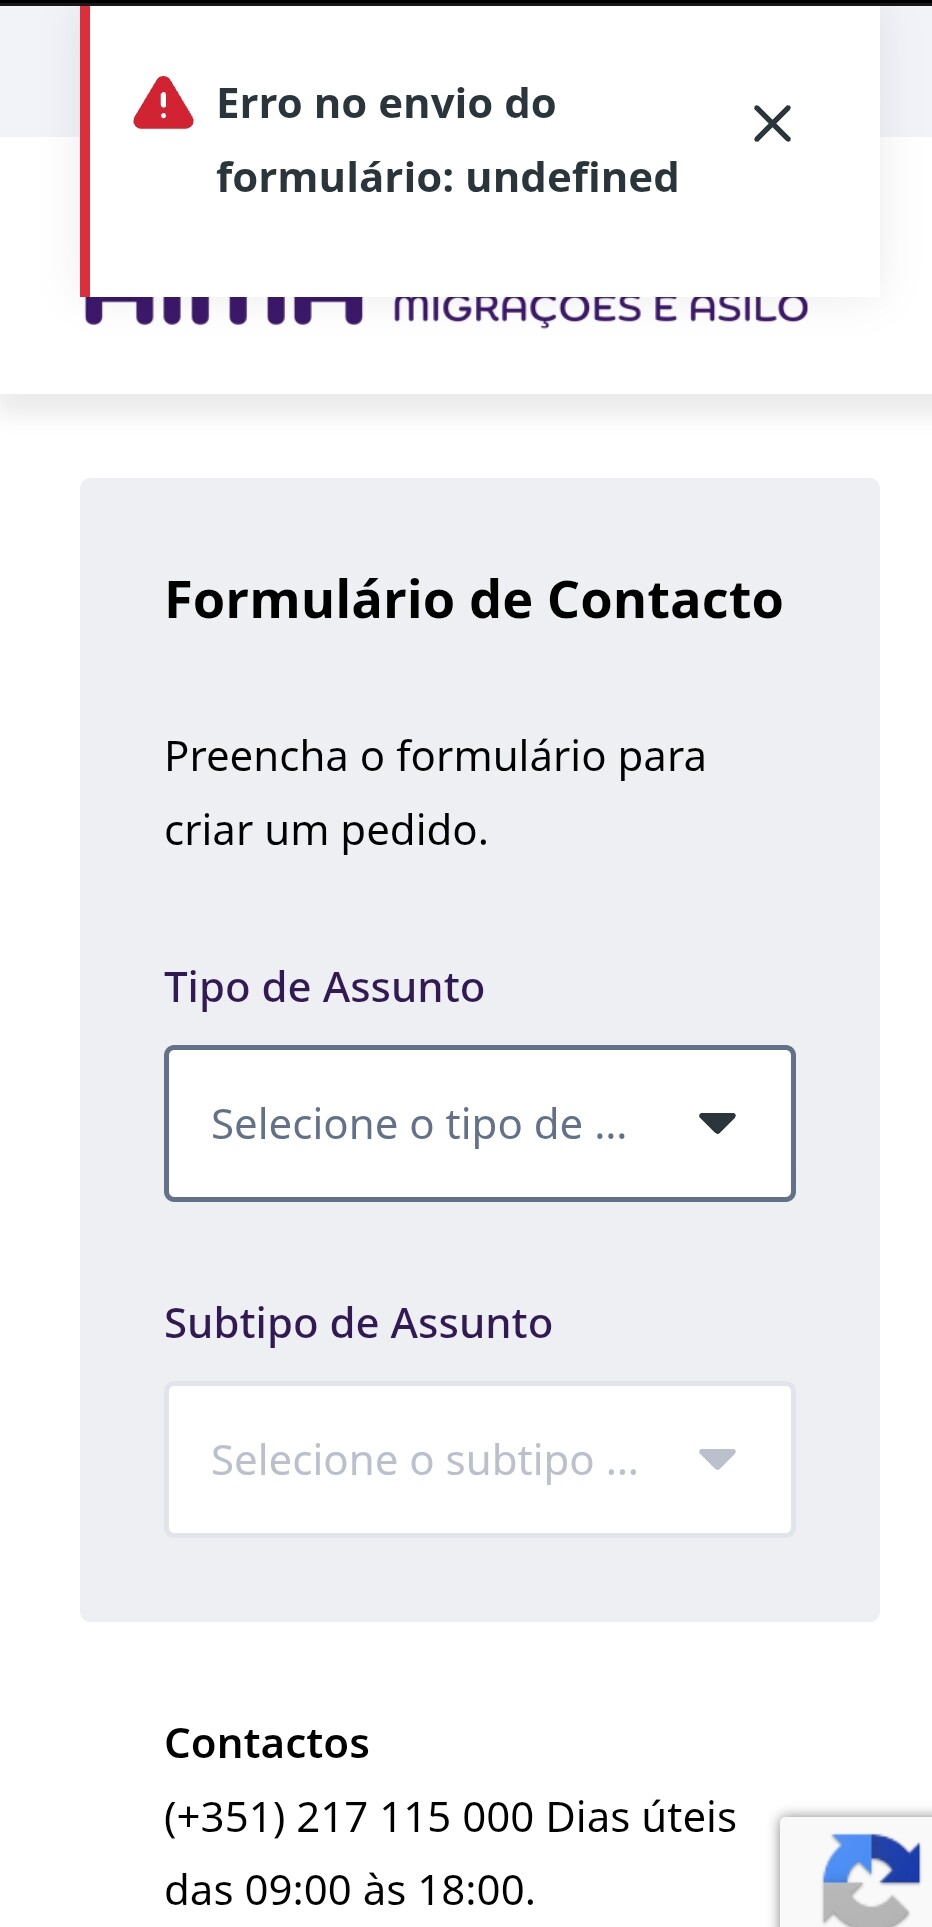Click the empty grey area below the Subtipo dropdown
932x1927 pixels.
(x=480, y=1580)
